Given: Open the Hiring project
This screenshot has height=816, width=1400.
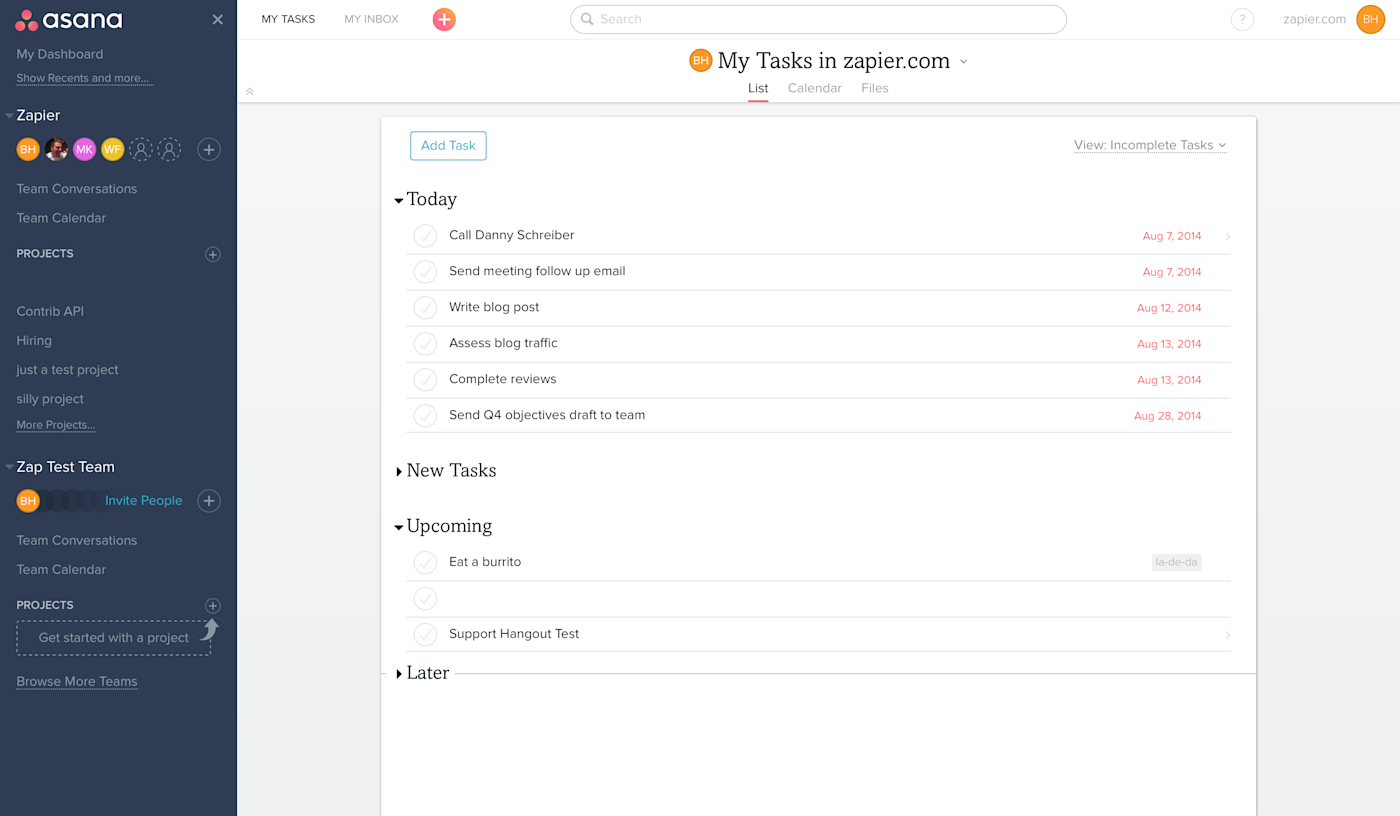Looking at the screenshot, I should [34, 341].
